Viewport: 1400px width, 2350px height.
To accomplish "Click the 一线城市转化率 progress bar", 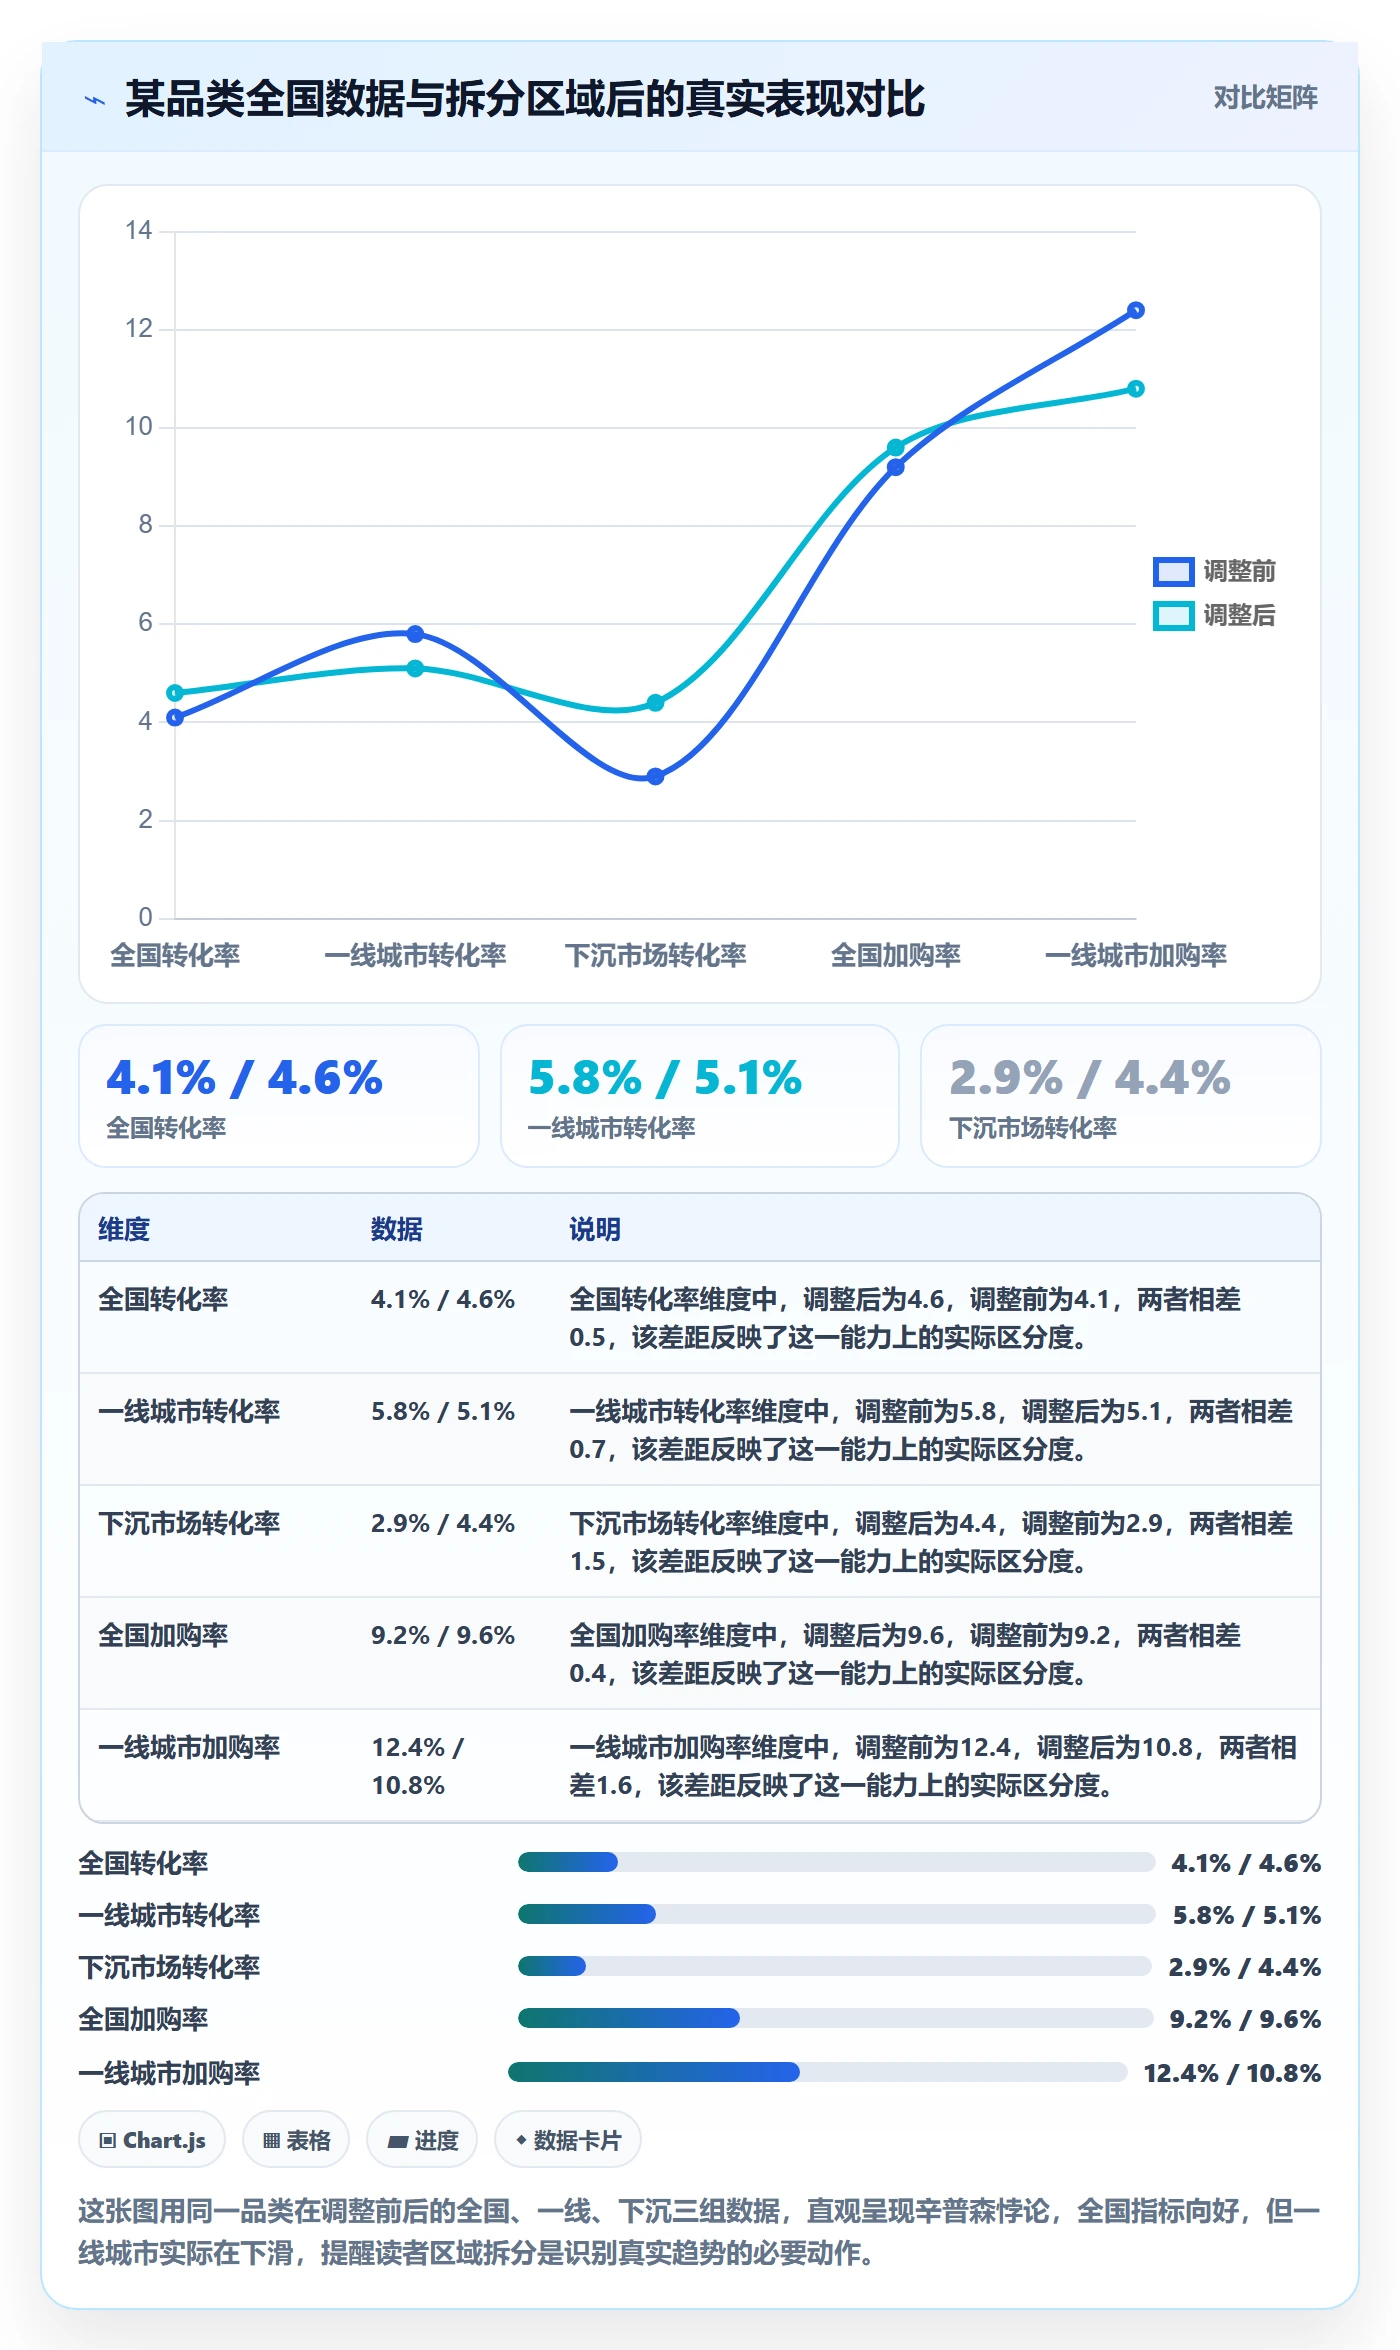I will 837,1914.
